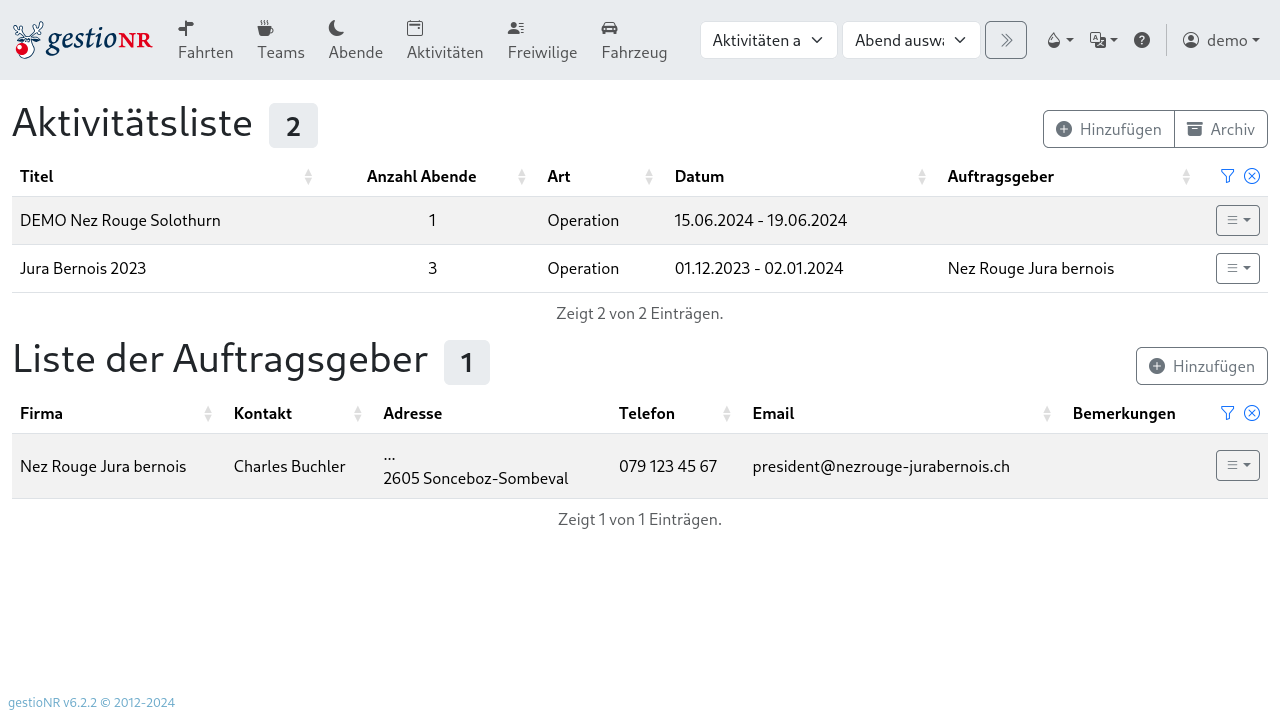The height and width of the screenshot is (720, 1280).
Task: Expand the Abend auswählen dropdown
Action: [x=911, y=40]
